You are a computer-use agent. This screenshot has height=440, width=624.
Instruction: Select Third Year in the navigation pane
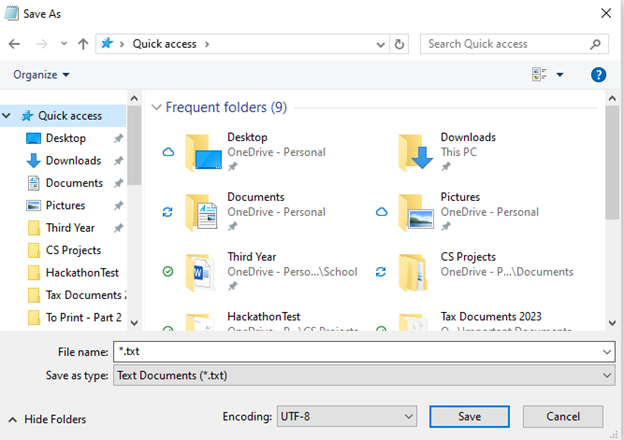(x=70, y=228)
